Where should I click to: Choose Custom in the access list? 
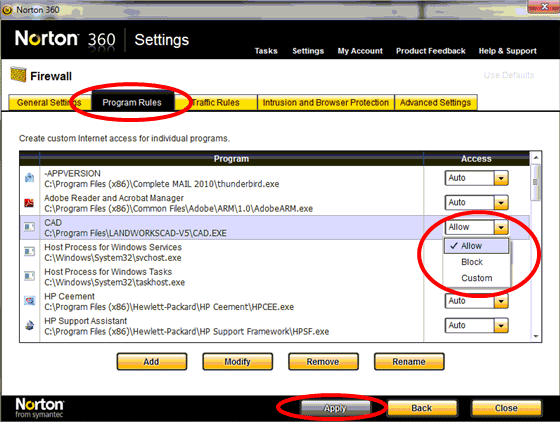[476, 278]
